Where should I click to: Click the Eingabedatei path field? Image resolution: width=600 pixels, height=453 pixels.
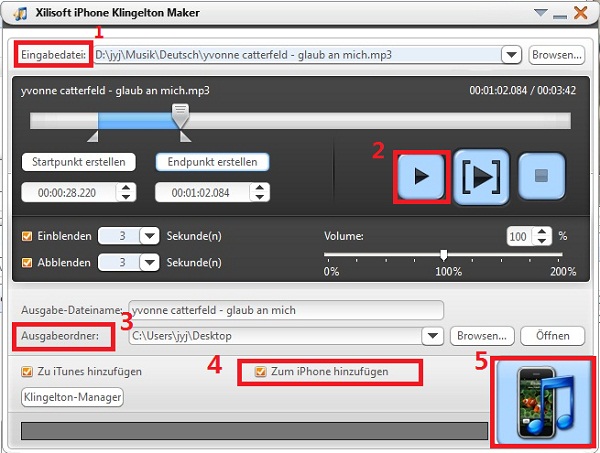[298, 55]
